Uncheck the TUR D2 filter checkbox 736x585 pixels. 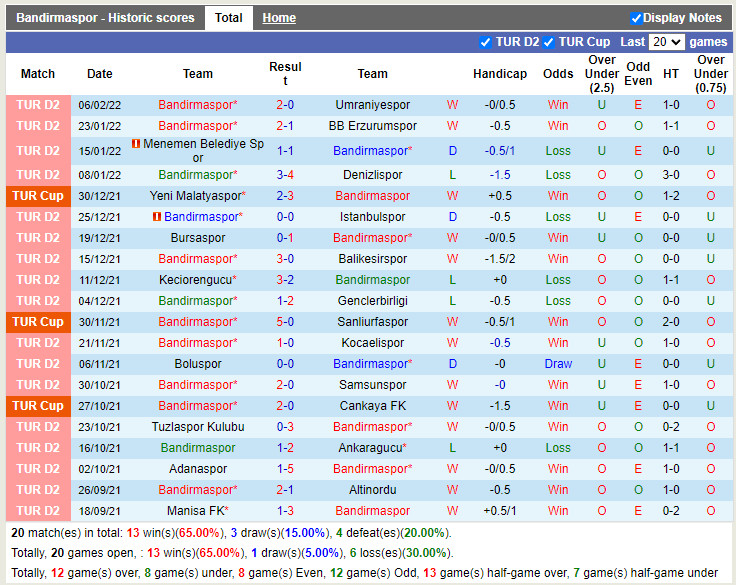click(x=486, y=42)
